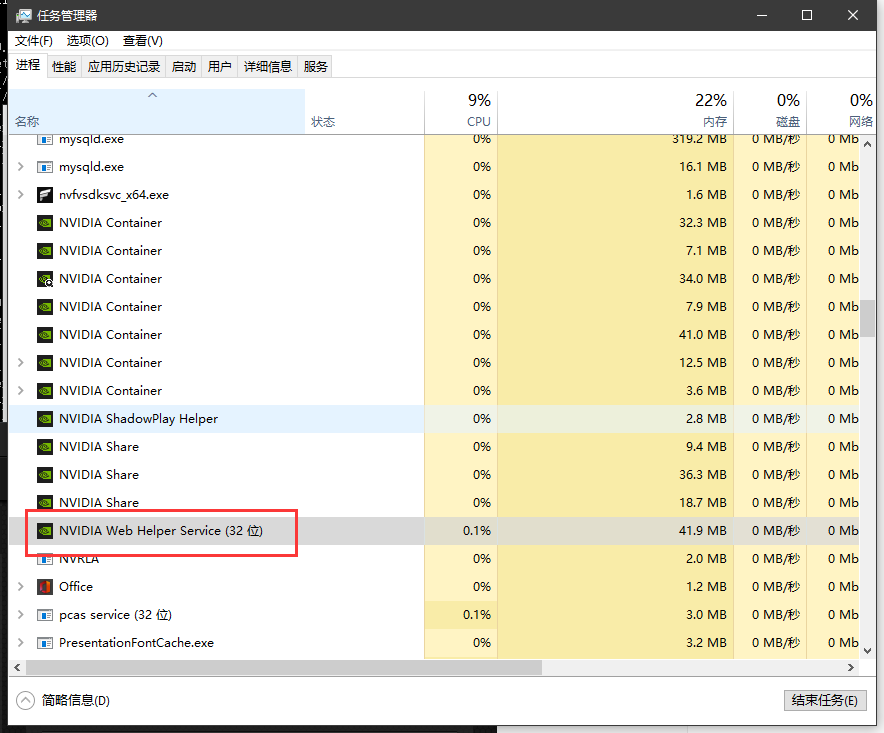The height and width of the screenshot is (733, 884).
Task: Open the 查看(V) menu
Action: [x=143, y=41]
